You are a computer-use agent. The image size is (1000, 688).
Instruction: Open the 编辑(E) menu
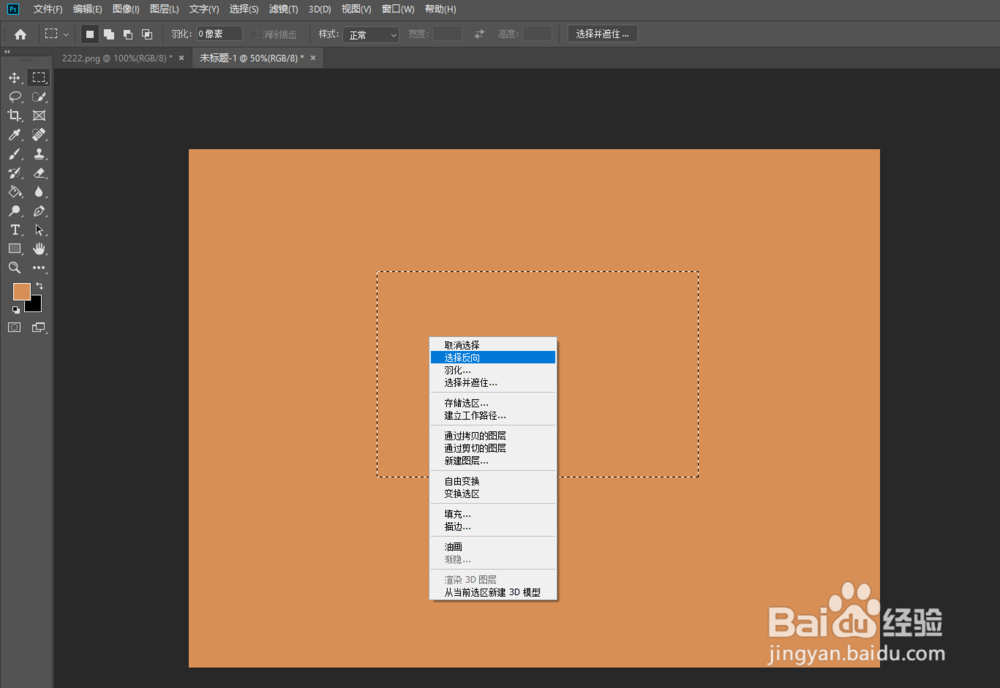(x=87, y=9)
